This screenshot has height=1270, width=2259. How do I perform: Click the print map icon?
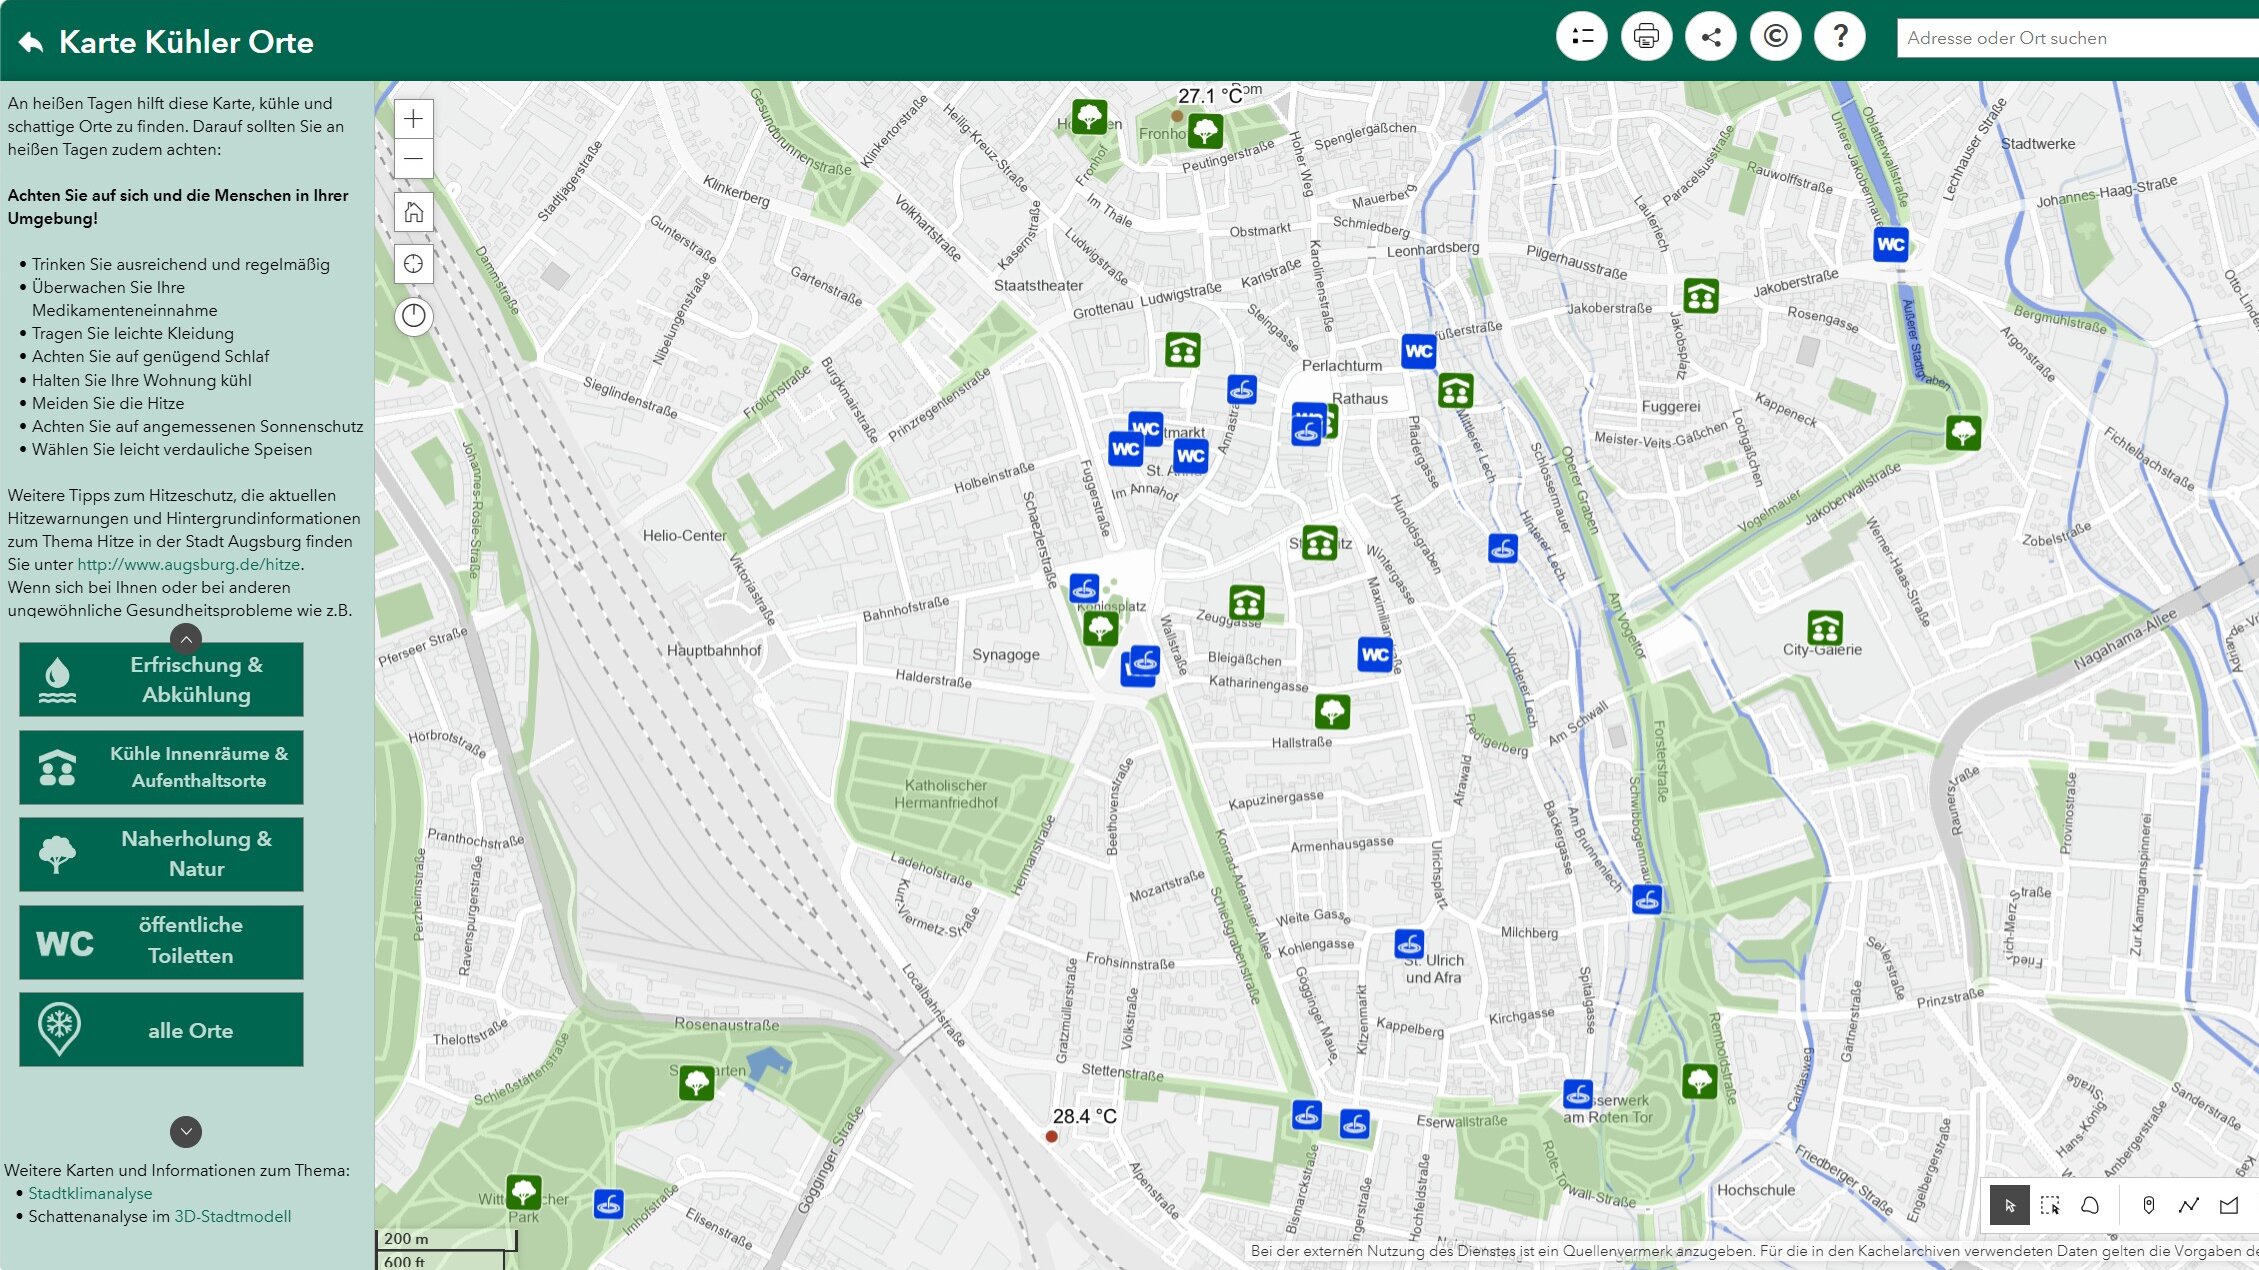(1646, 37)
